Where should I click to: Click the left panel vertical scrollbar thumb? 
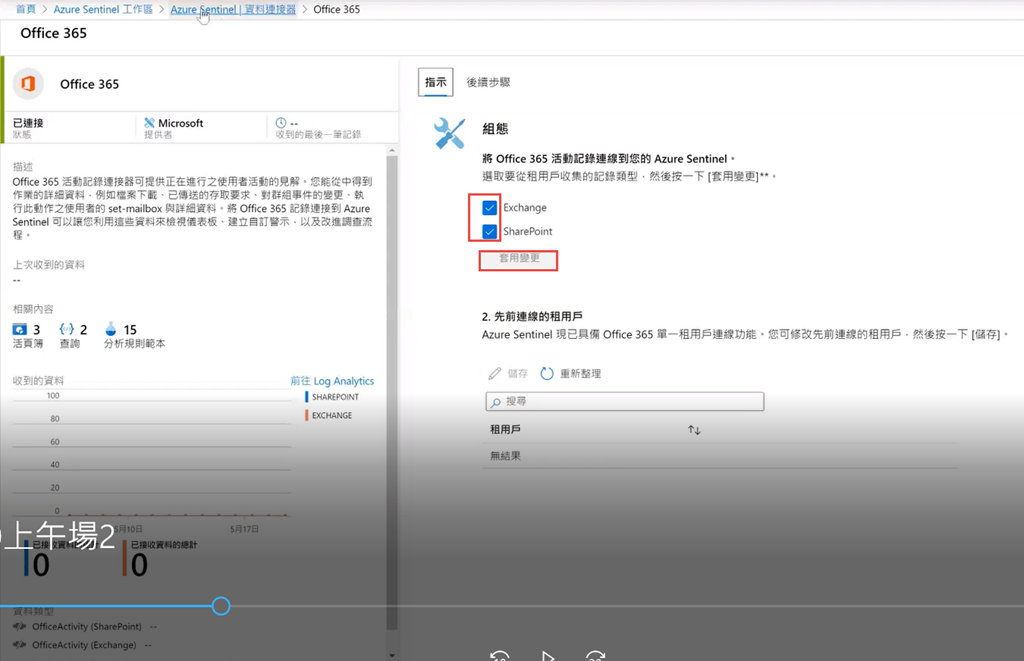392,392
